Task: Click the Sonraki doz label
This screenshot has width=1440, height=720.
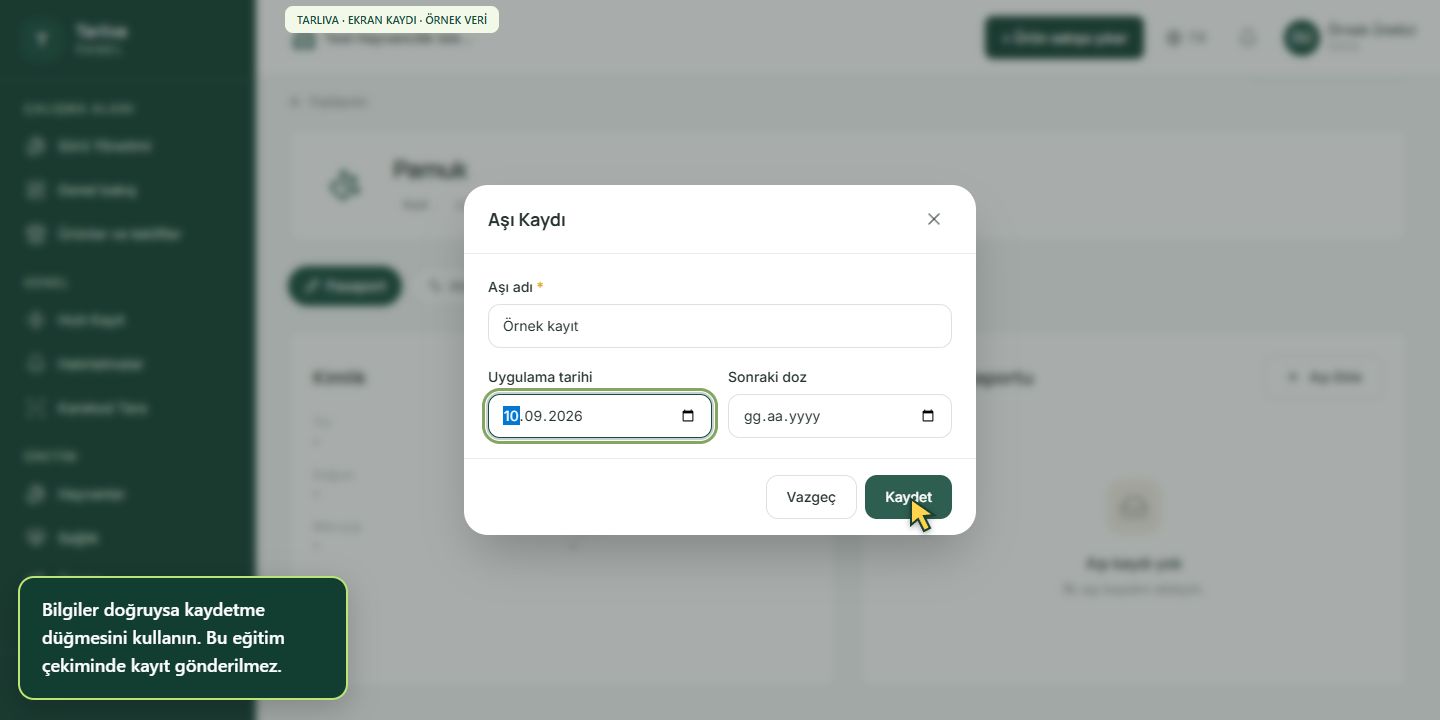Action: 767,377
